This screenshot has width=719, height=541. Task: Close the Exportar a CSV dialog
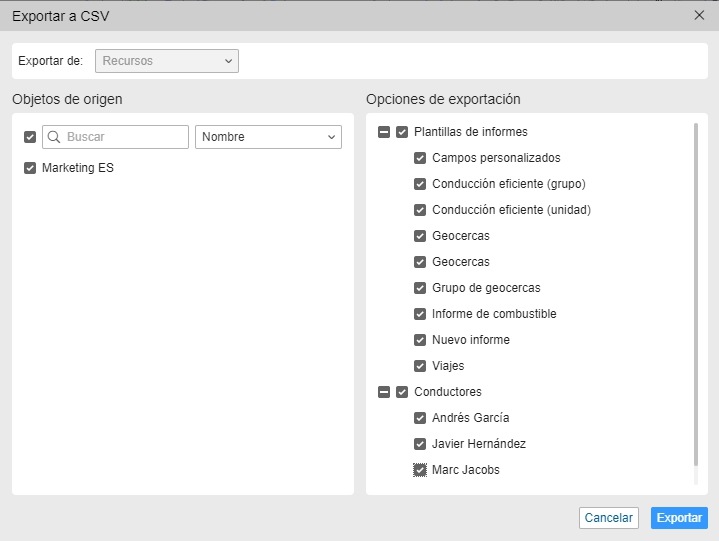[x=699, y=15]
